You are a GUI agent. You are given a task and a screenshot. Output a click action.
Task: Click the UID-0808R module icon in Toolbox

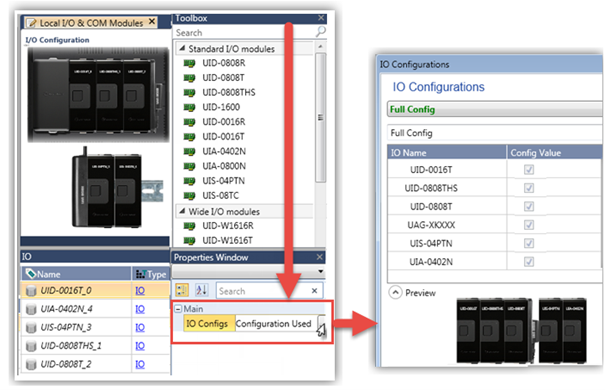tap(189, 63)
